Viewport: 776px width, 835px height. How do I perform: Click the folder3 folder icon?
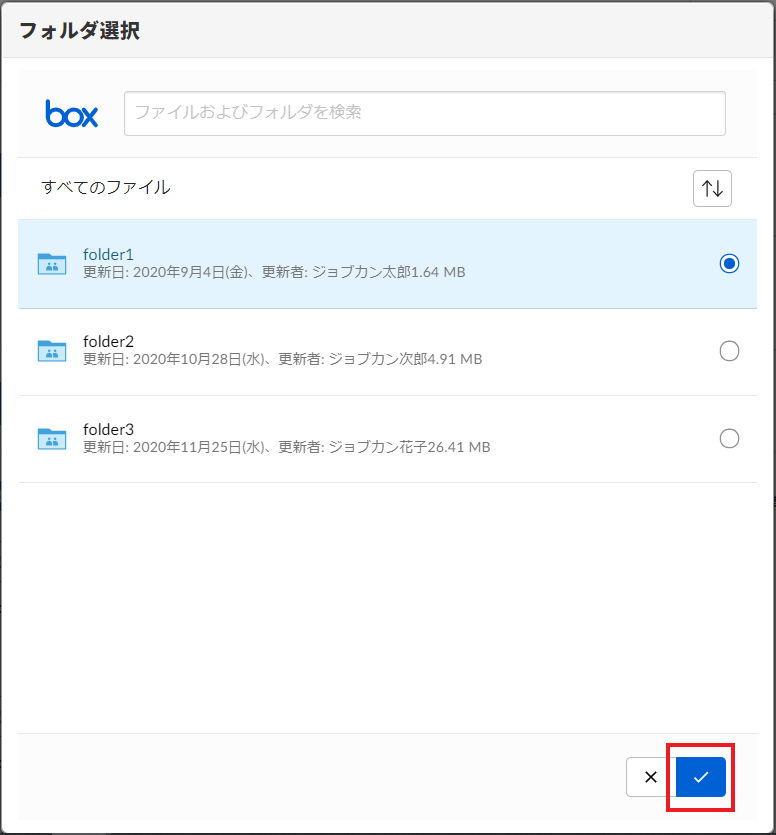pos(52,439)
